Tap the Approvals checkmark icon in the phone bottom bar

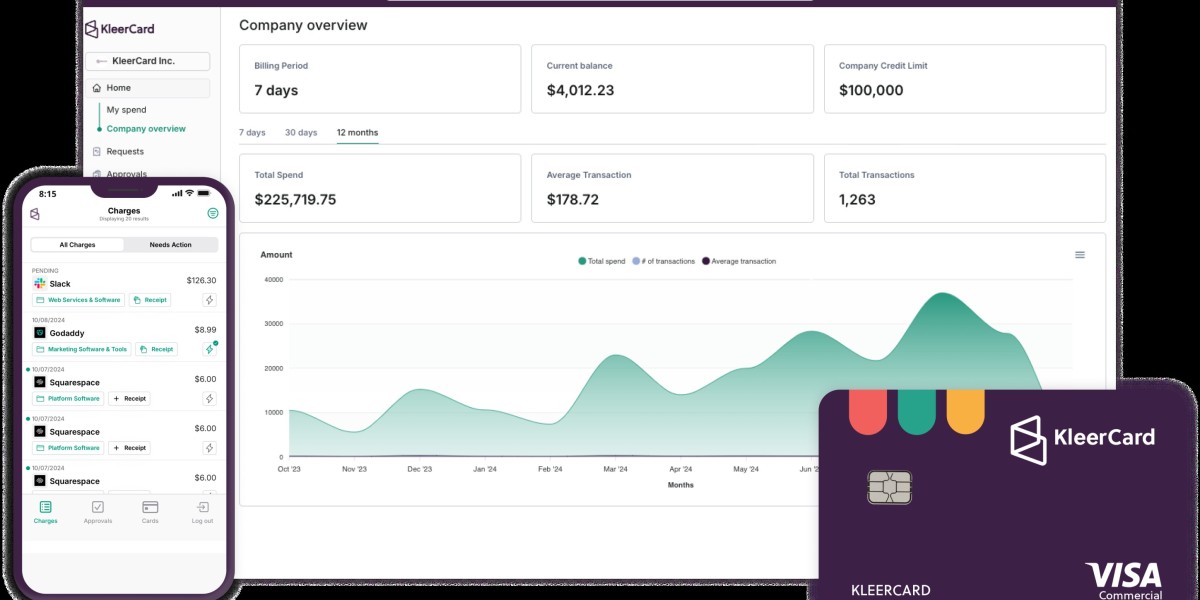[97, 507]
